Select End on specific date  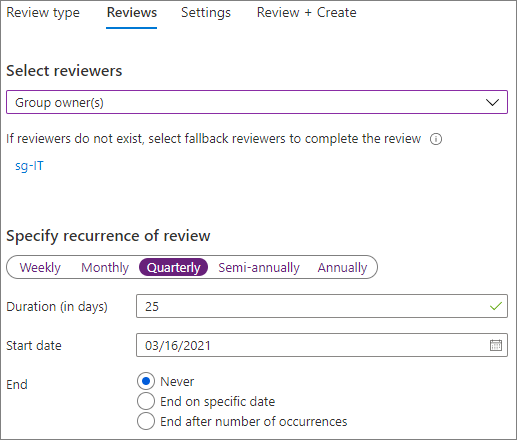(x=146, y=401)
